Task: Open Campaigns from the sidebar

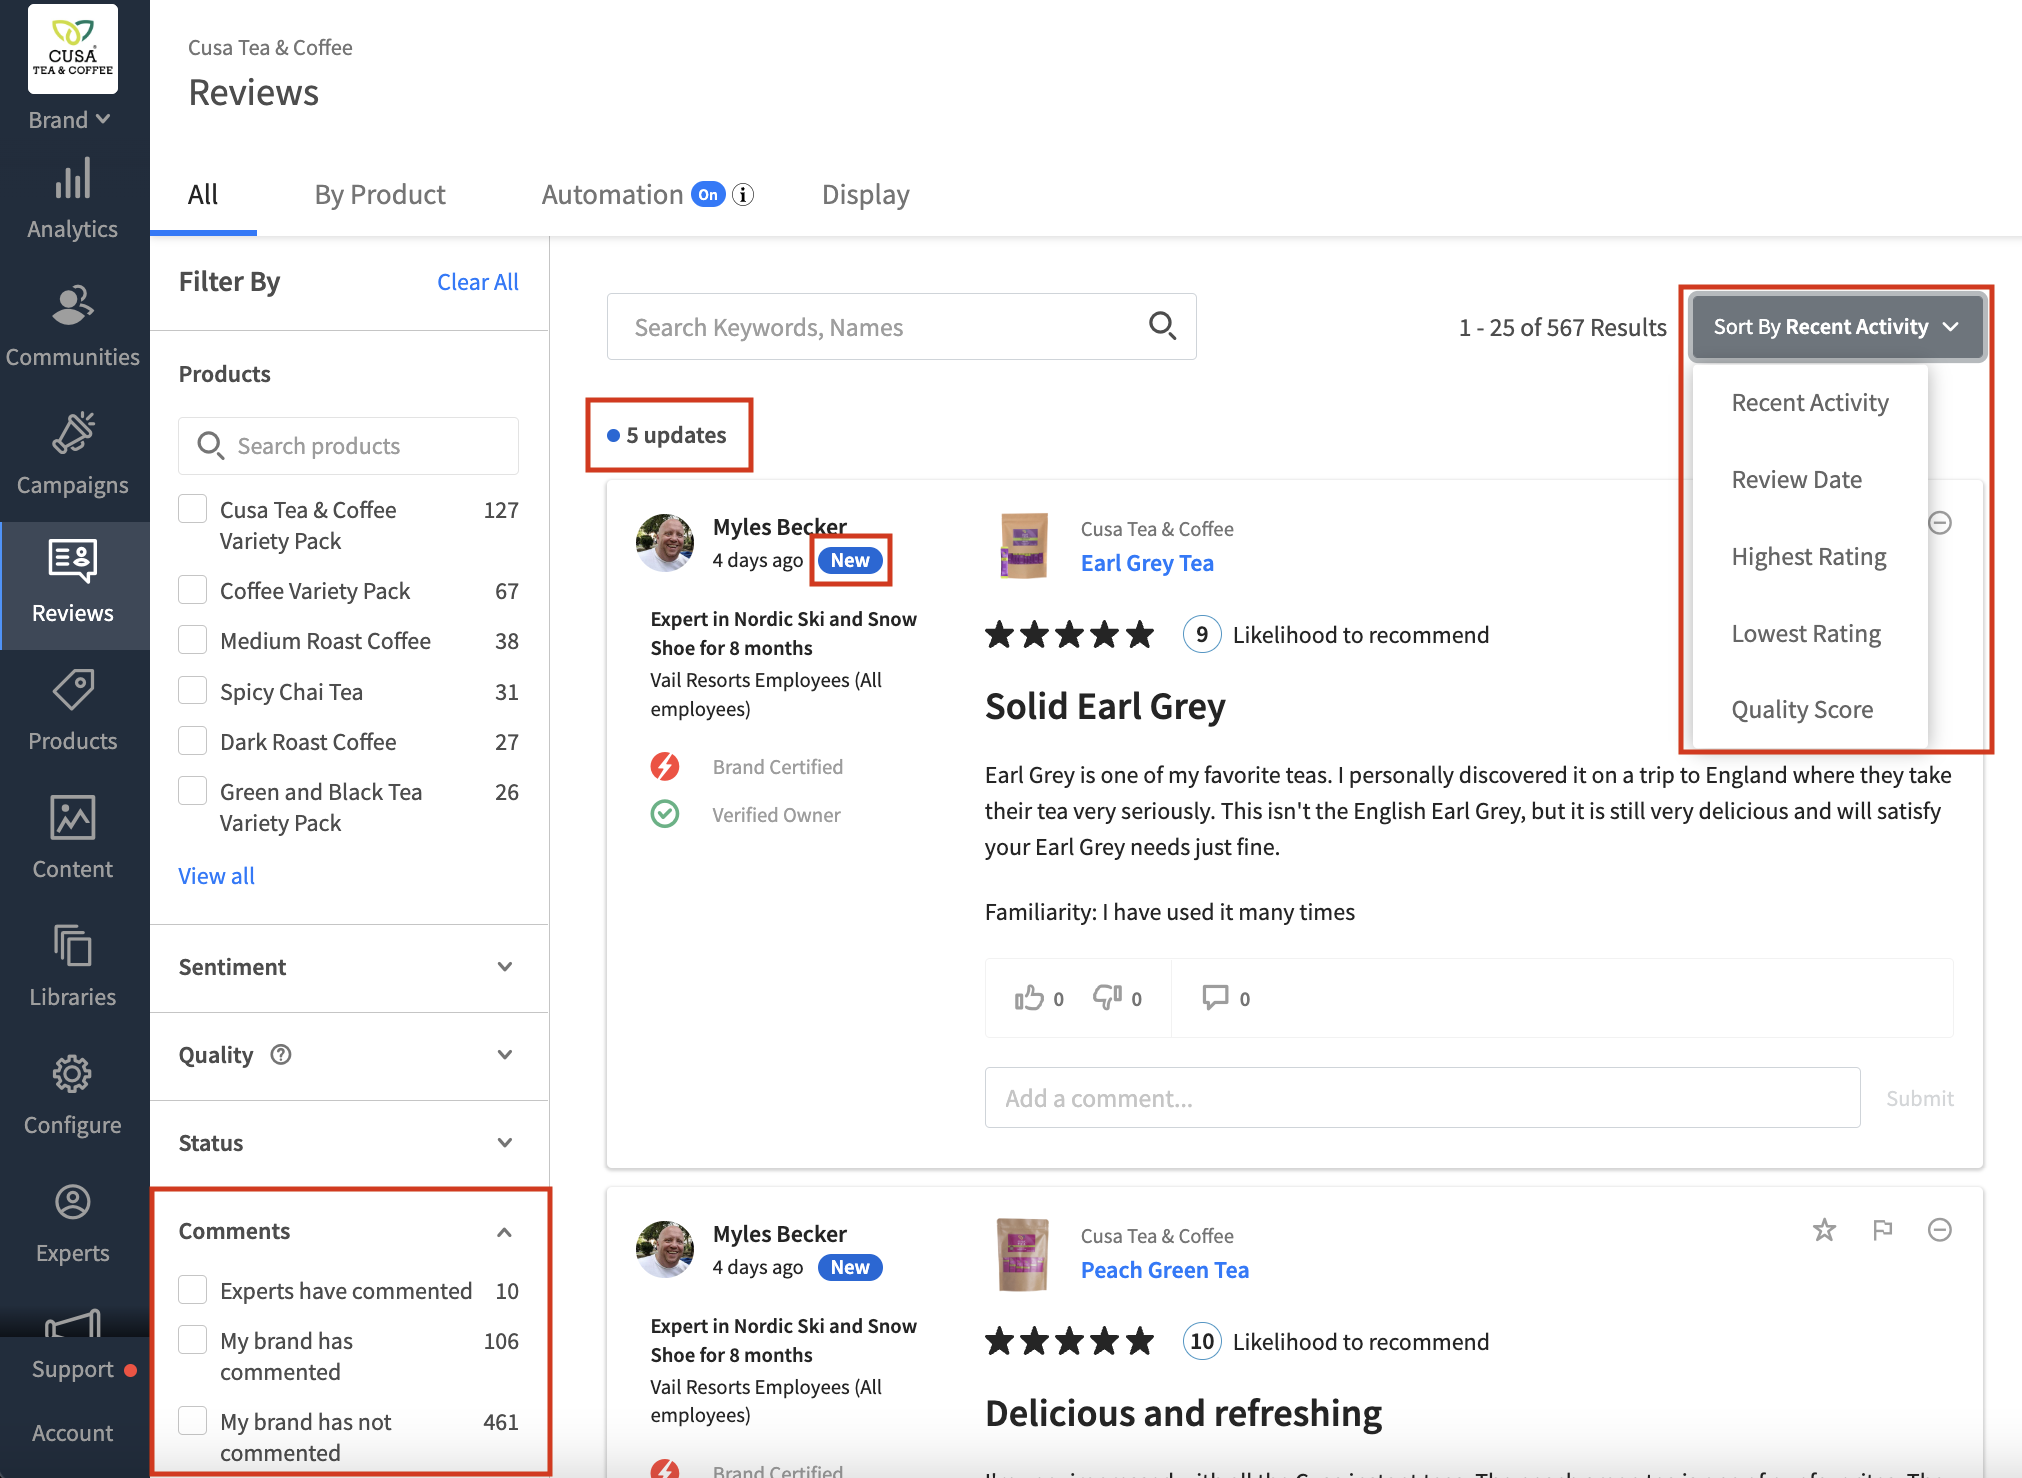Action: pos(73,454)
